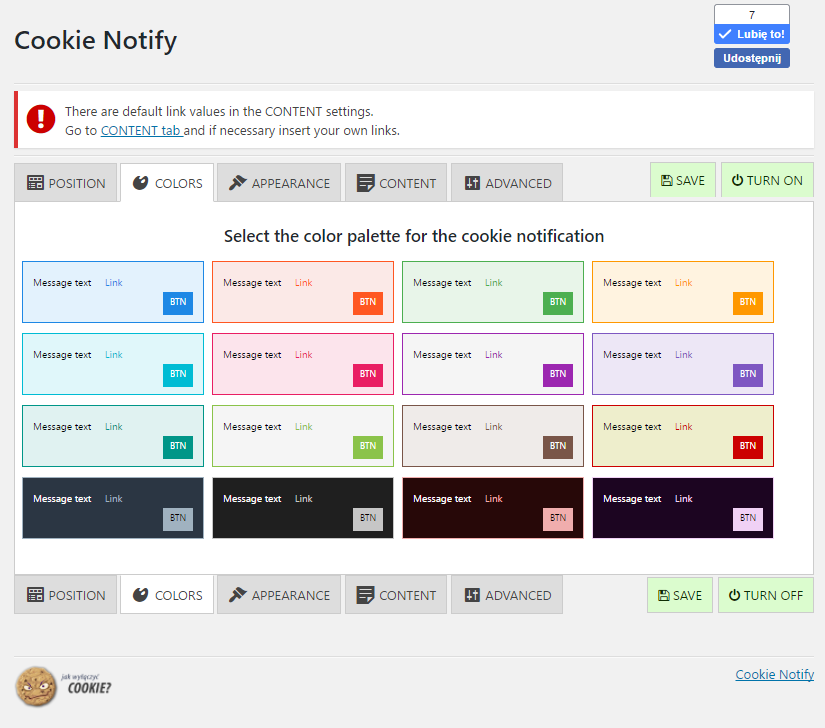Screen dimensions: 825x728
Task: Click the Udostępnij share button
Action: tap(752, 58)
